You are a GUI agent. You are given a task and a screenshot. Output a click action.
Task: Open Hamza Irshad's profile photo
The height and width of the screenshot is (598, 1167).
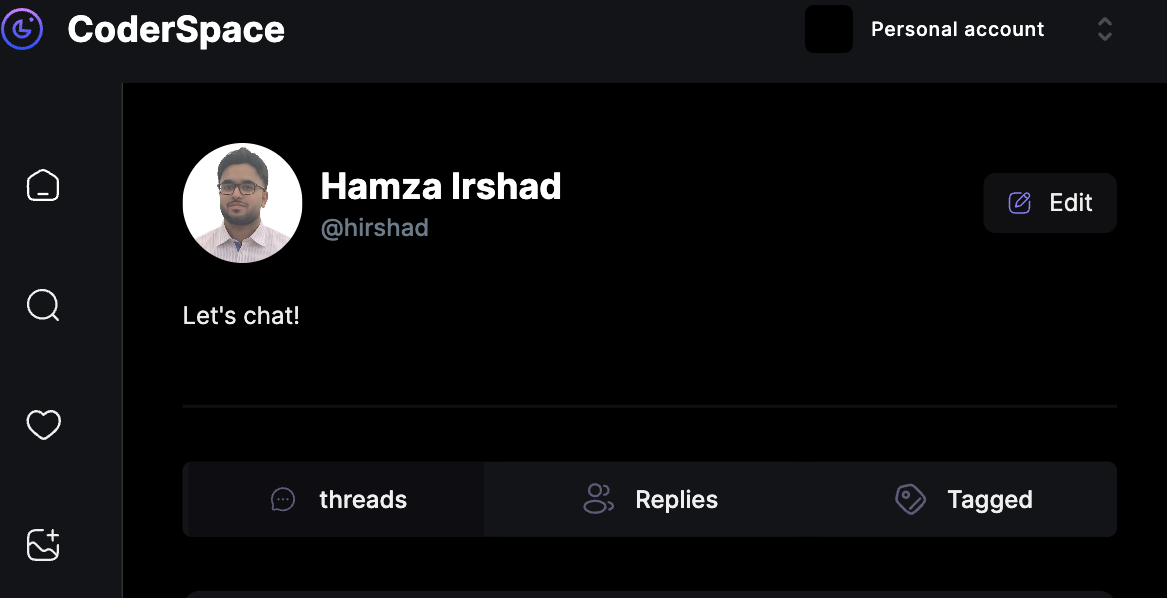coord(242,203)
